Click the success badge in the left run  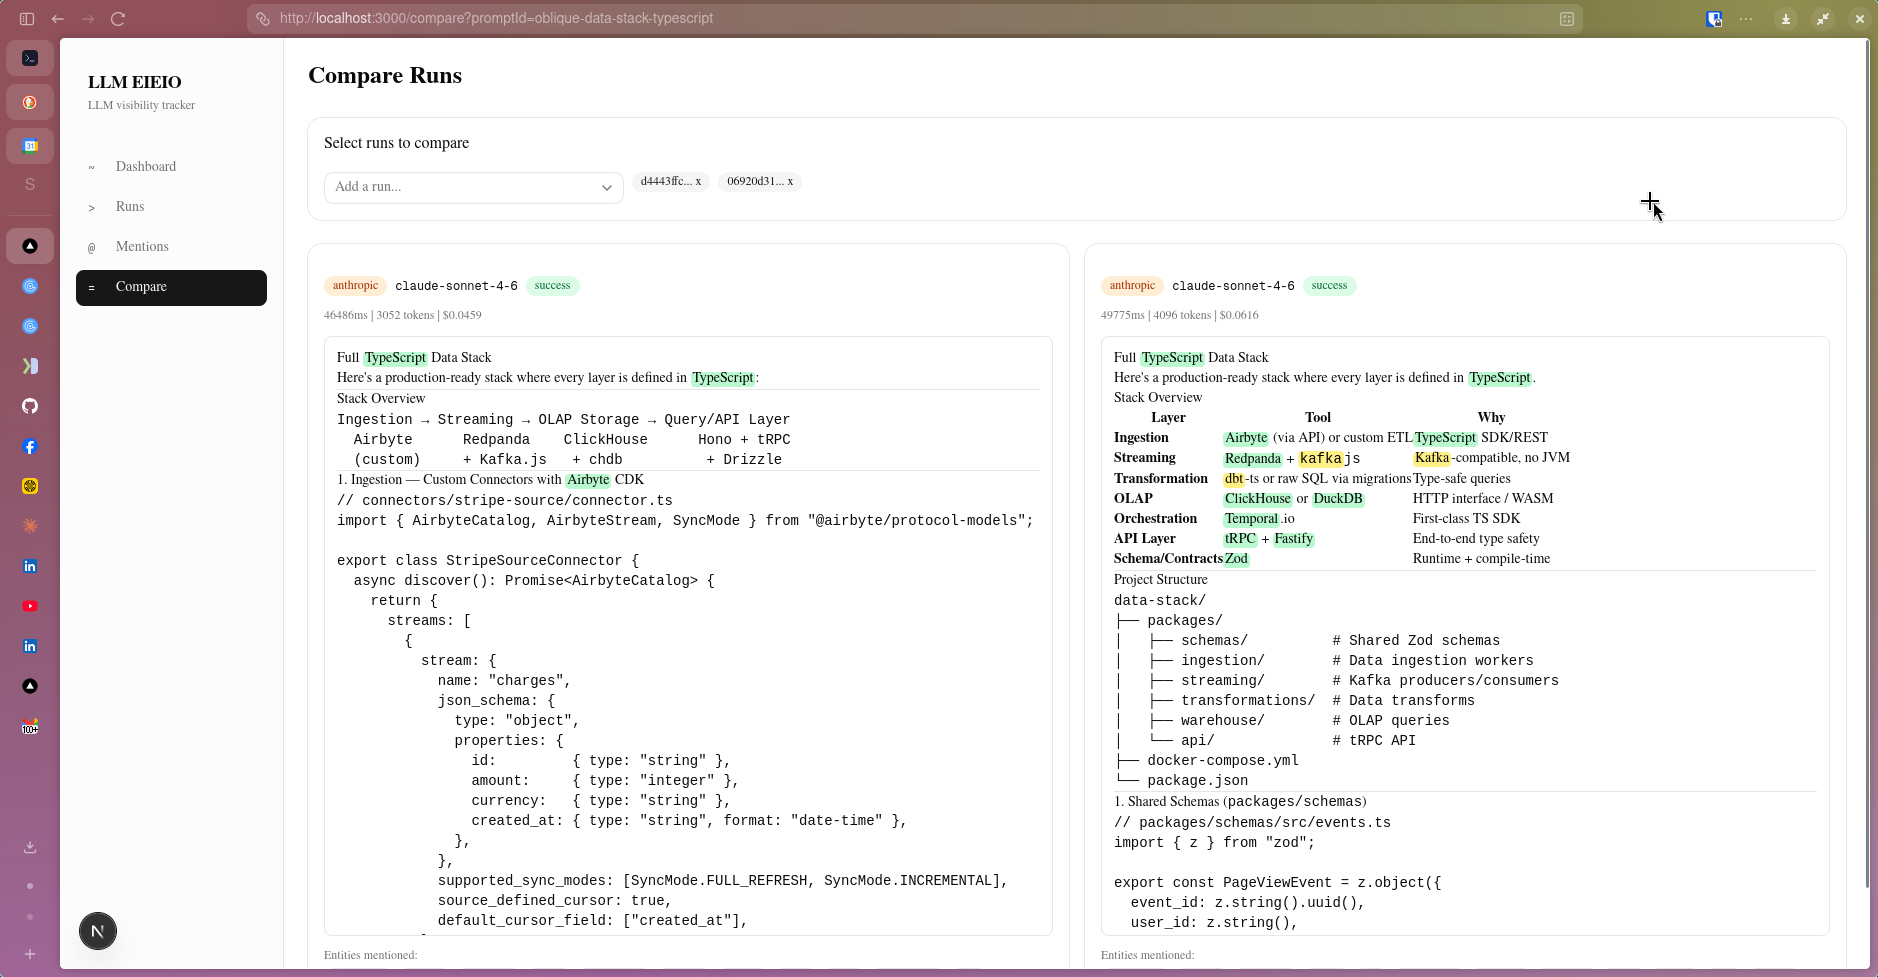tap(552, 286)
